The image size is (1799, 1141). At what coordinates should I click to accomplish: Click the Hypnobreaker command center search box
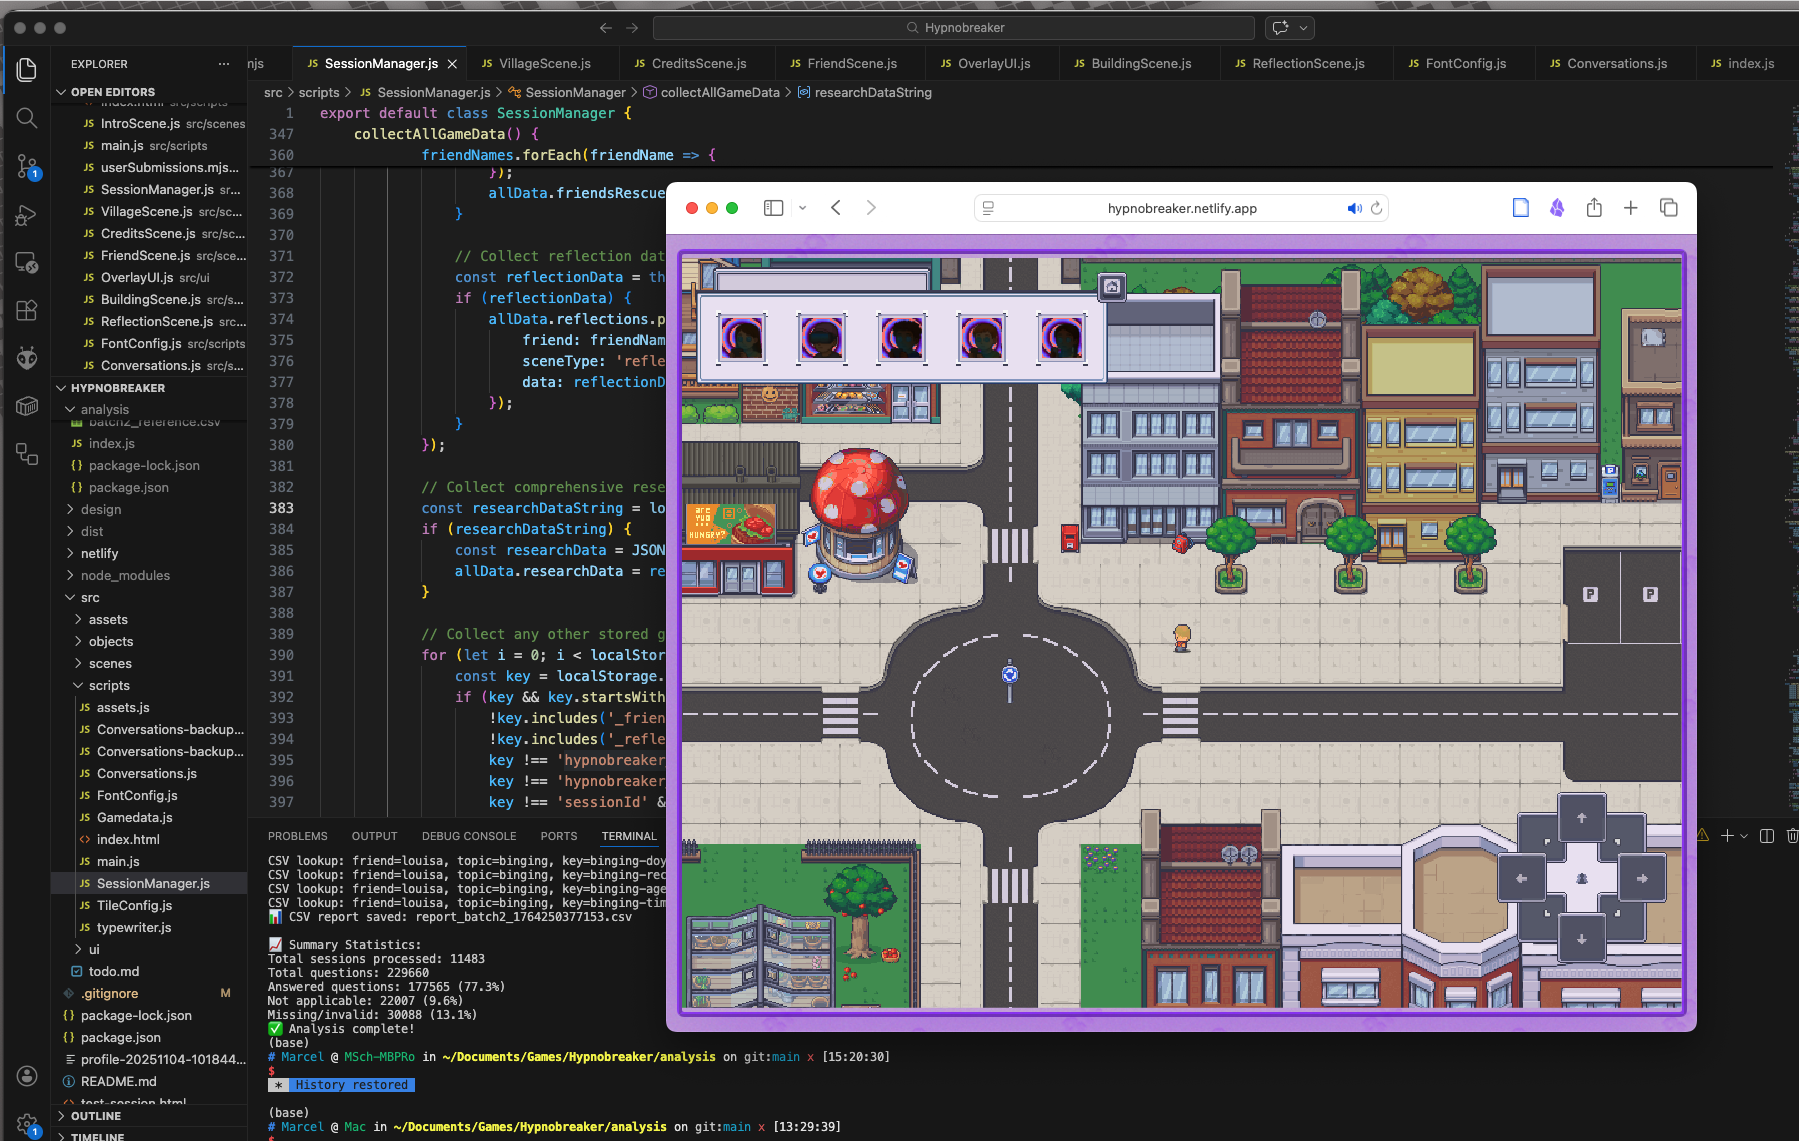point(954,28)
